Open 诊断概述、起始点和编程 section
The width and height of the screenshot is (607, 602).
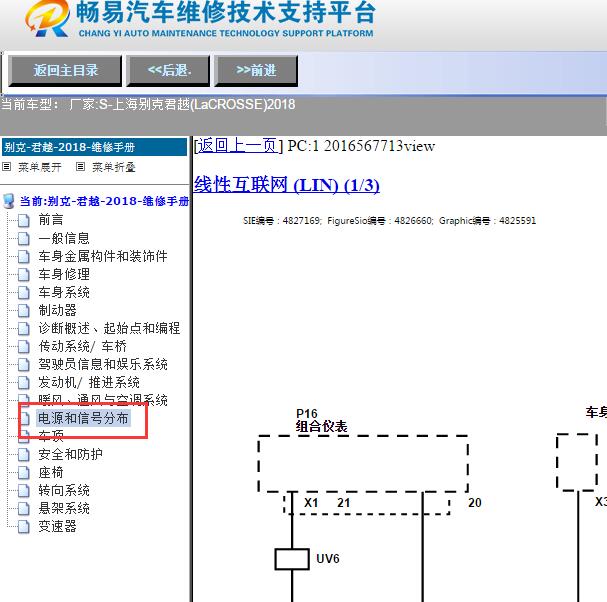(x=109, y=328)
